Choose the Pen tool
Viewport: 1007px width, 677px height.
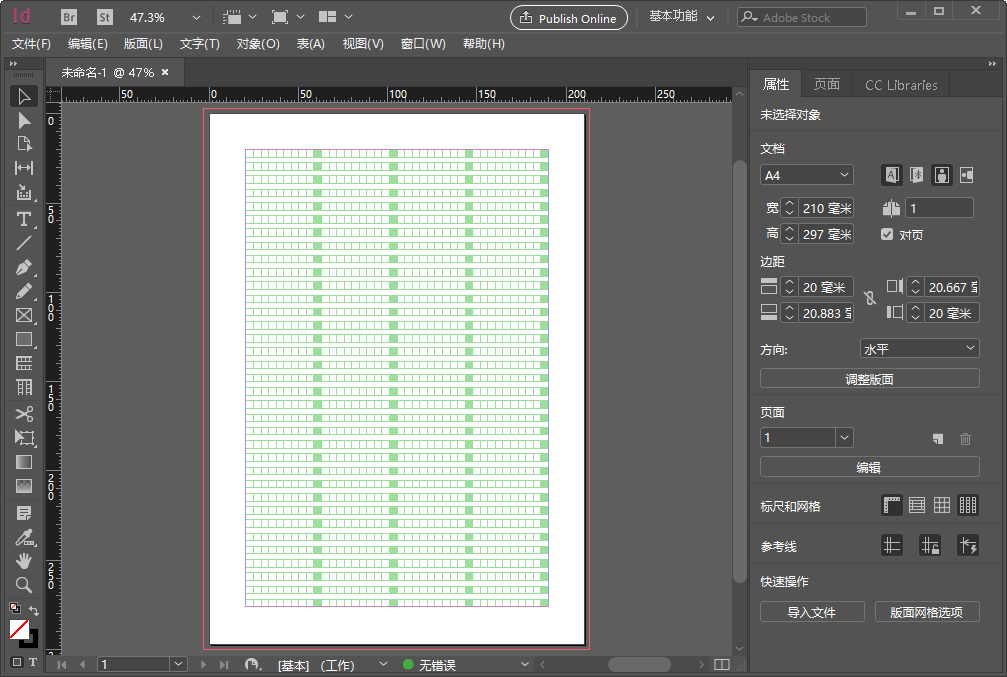24,267
